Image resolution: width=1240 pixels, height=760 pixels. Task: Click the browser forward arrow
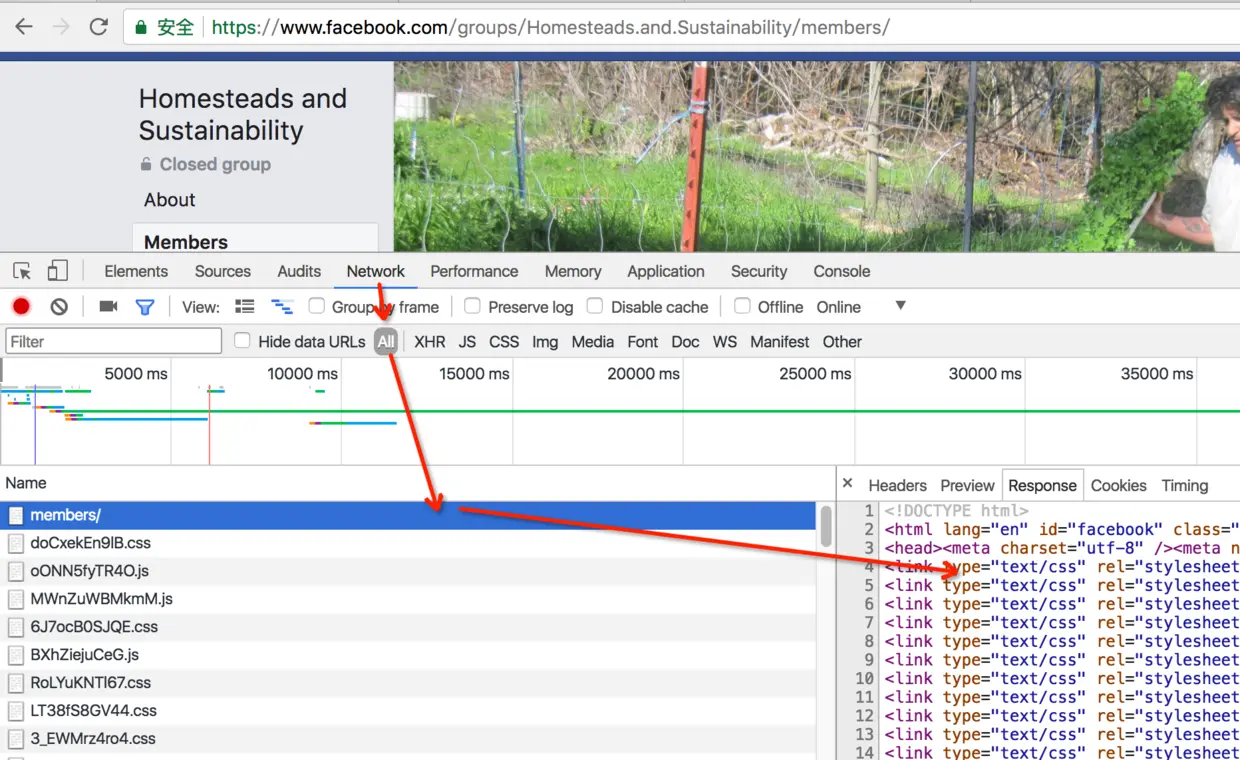tap(61, 27)
